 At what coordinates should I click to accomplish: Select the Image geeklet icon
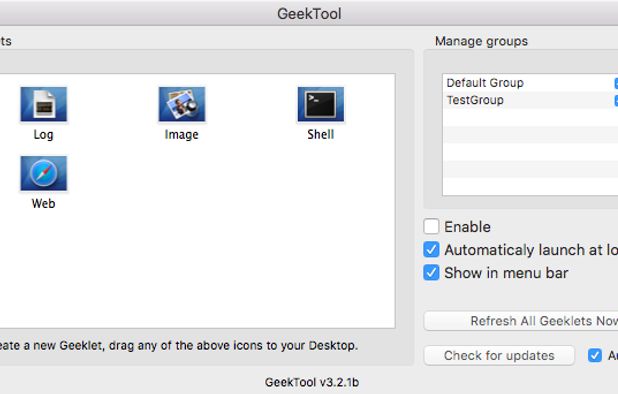click(182, 104)
